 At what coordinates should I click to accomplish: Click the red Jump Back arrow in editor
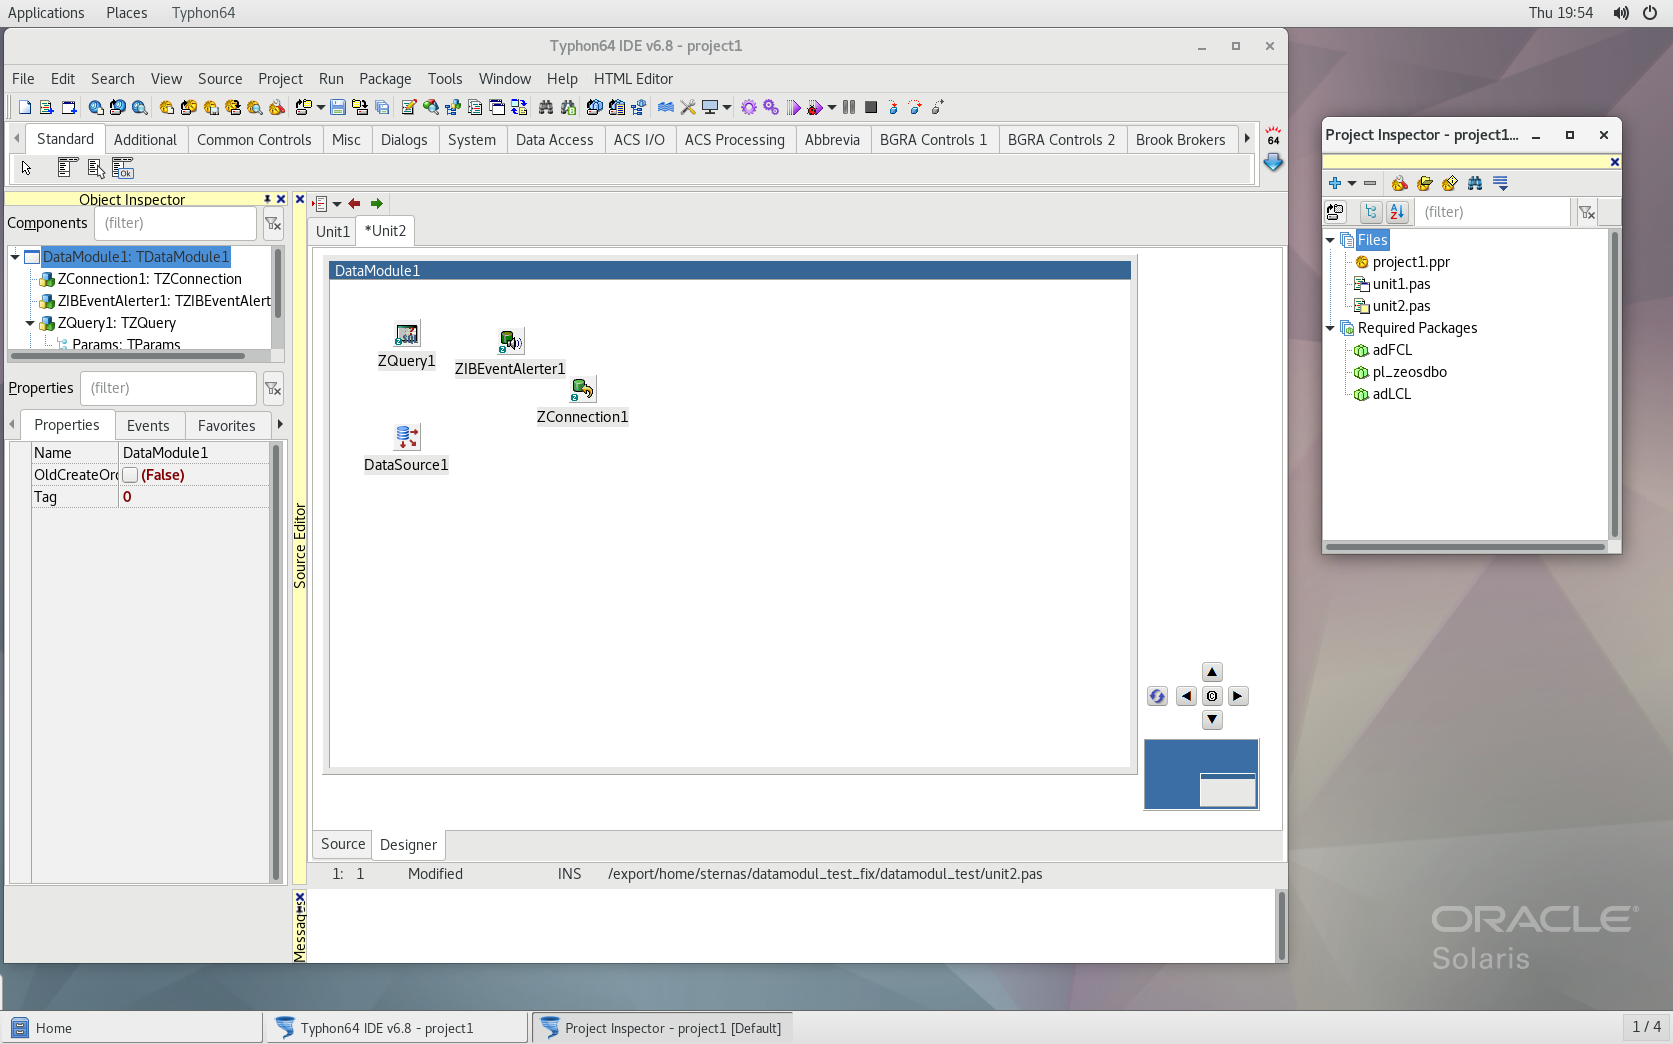[x=354, y=203]
